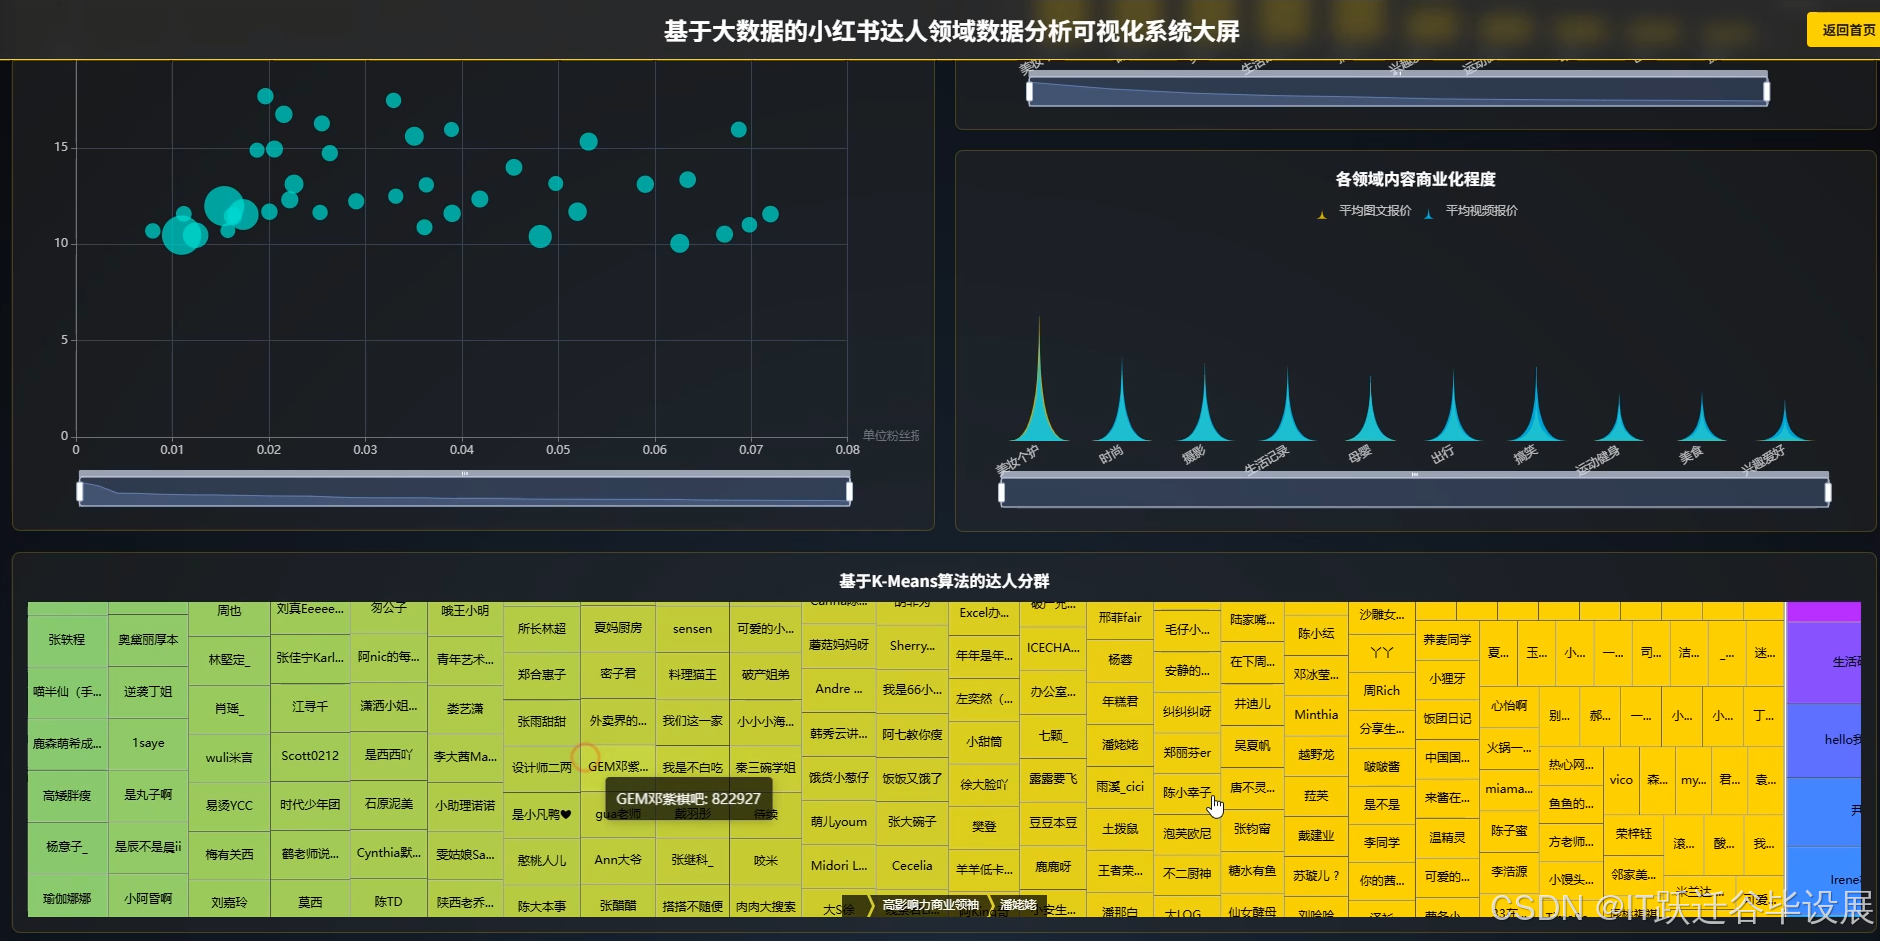This screenshot has width=1880, height=941.
Task: Click left handle of top-right chart zoom slider
Action: [1030, 92]
